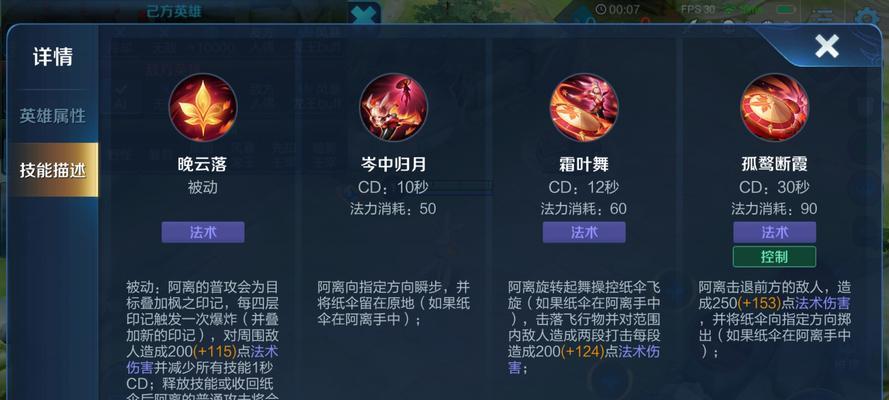Tap the green battery indicator icon
Image resolution: width=889 pixels, height=400 pixels.
point(785,10)
